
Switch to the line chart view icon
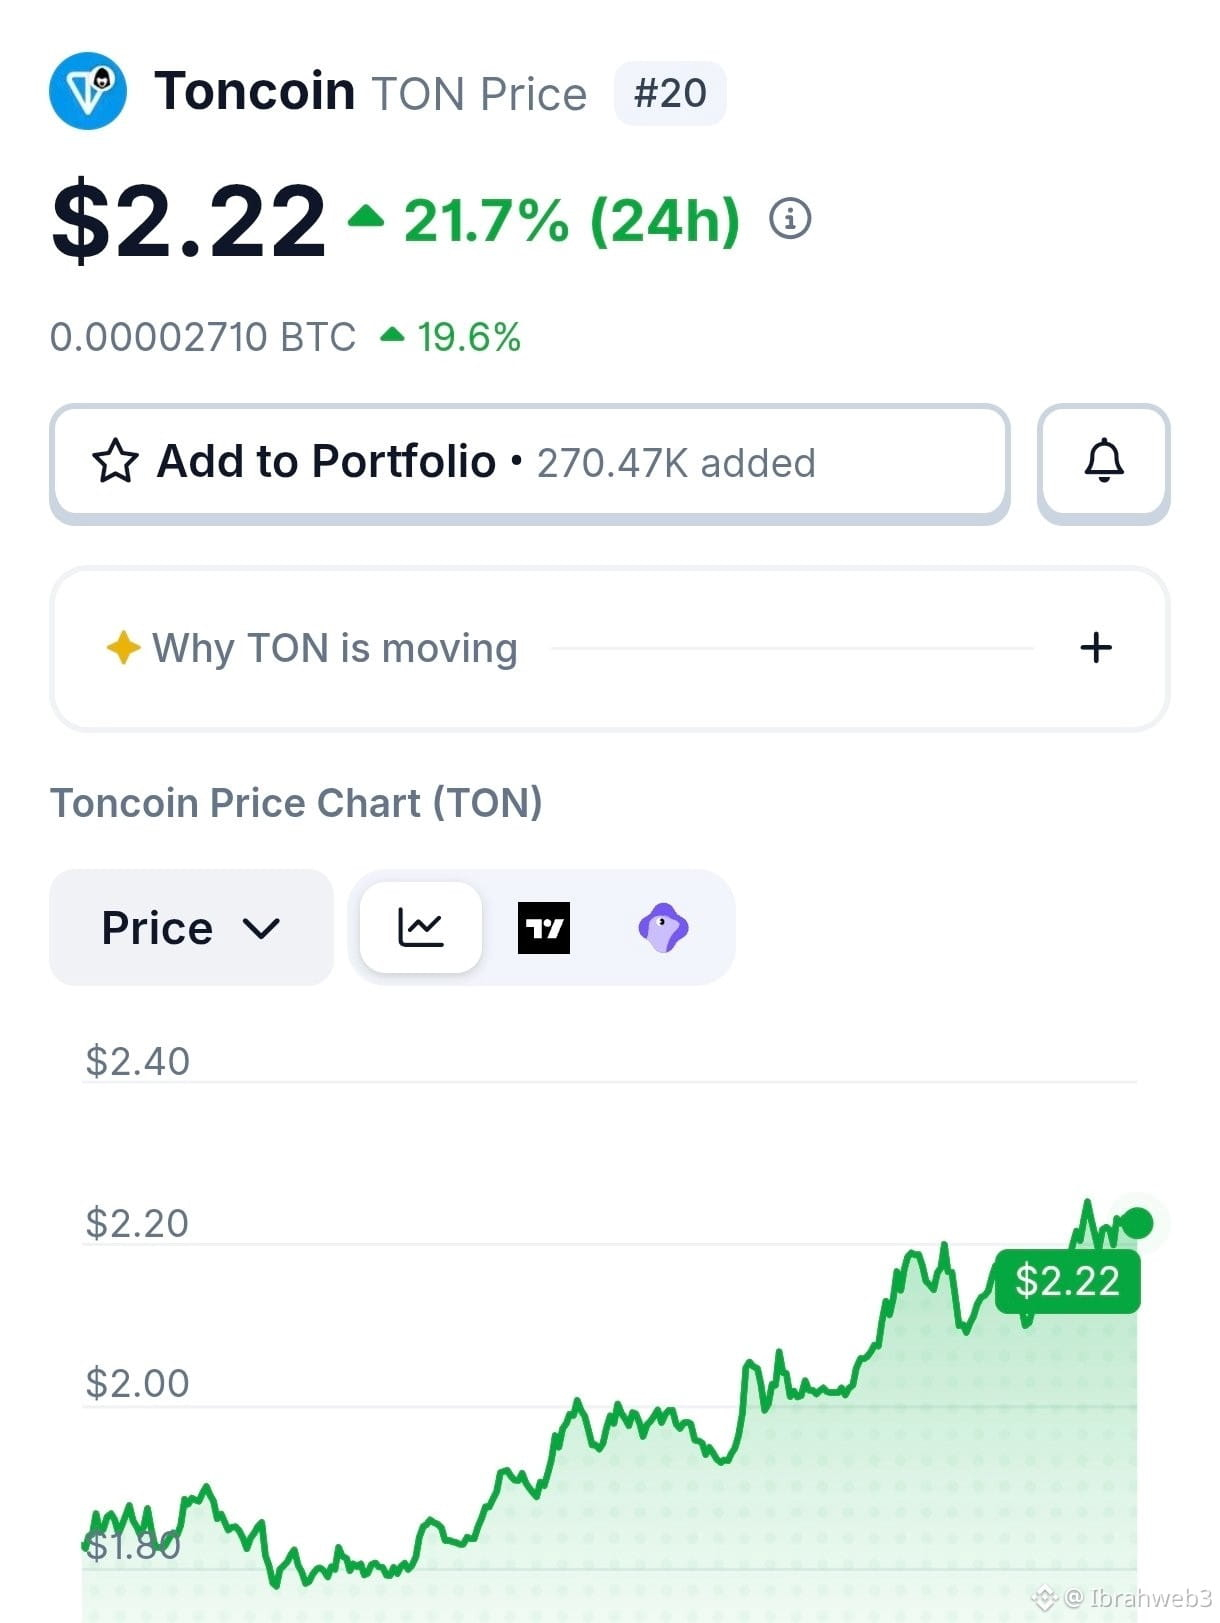click(x=421, y=927)
